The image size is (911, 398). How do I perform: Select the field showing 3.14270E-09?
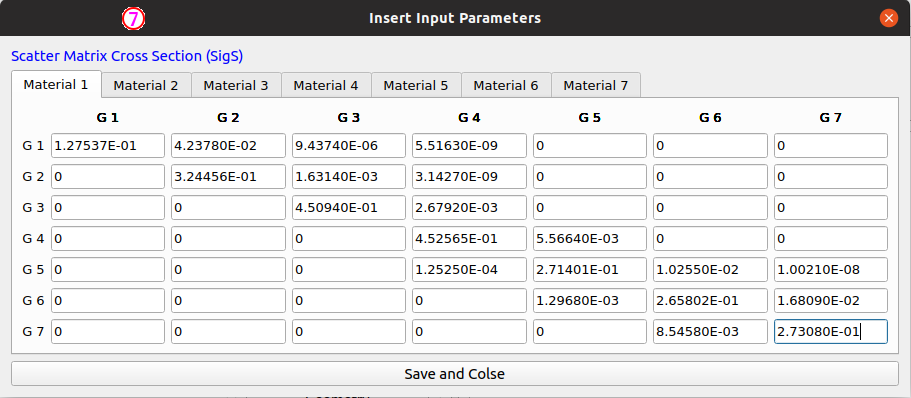[469, 177]
